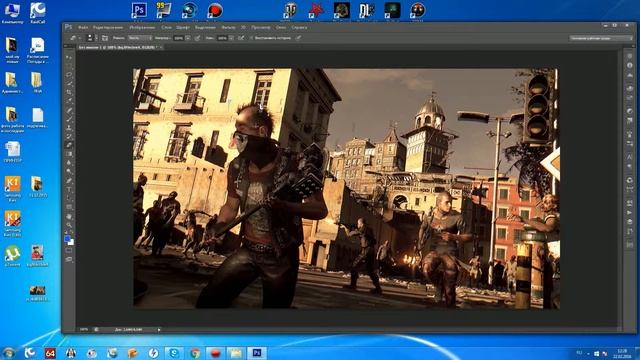Screen dimensions: 640x360
Task: Open the brush preset picker
Action: 92,38
